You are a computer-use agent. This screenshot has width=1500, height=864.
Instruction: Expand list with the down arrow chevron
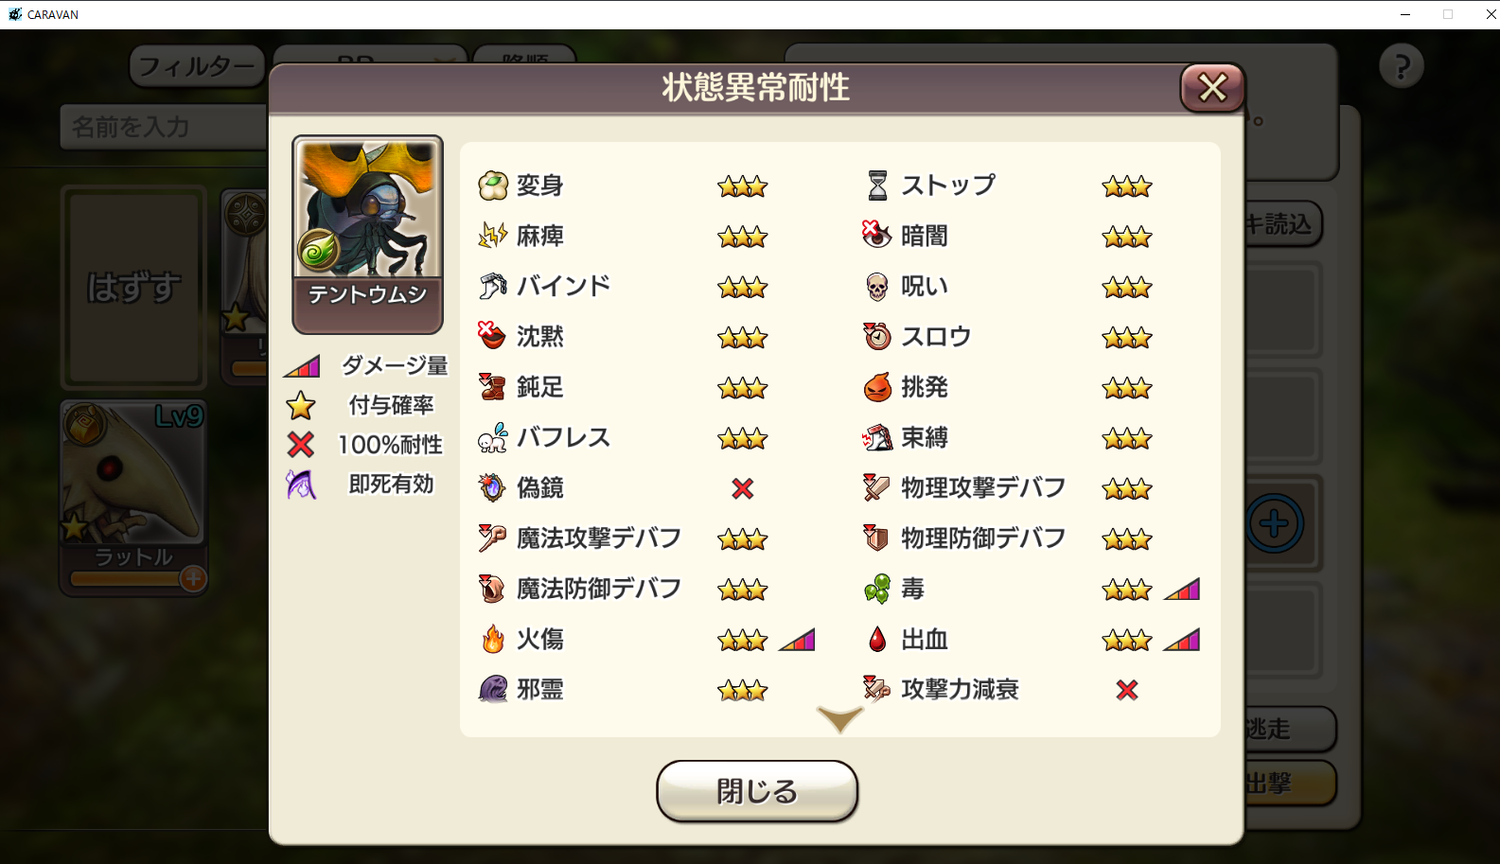(840, 719)
